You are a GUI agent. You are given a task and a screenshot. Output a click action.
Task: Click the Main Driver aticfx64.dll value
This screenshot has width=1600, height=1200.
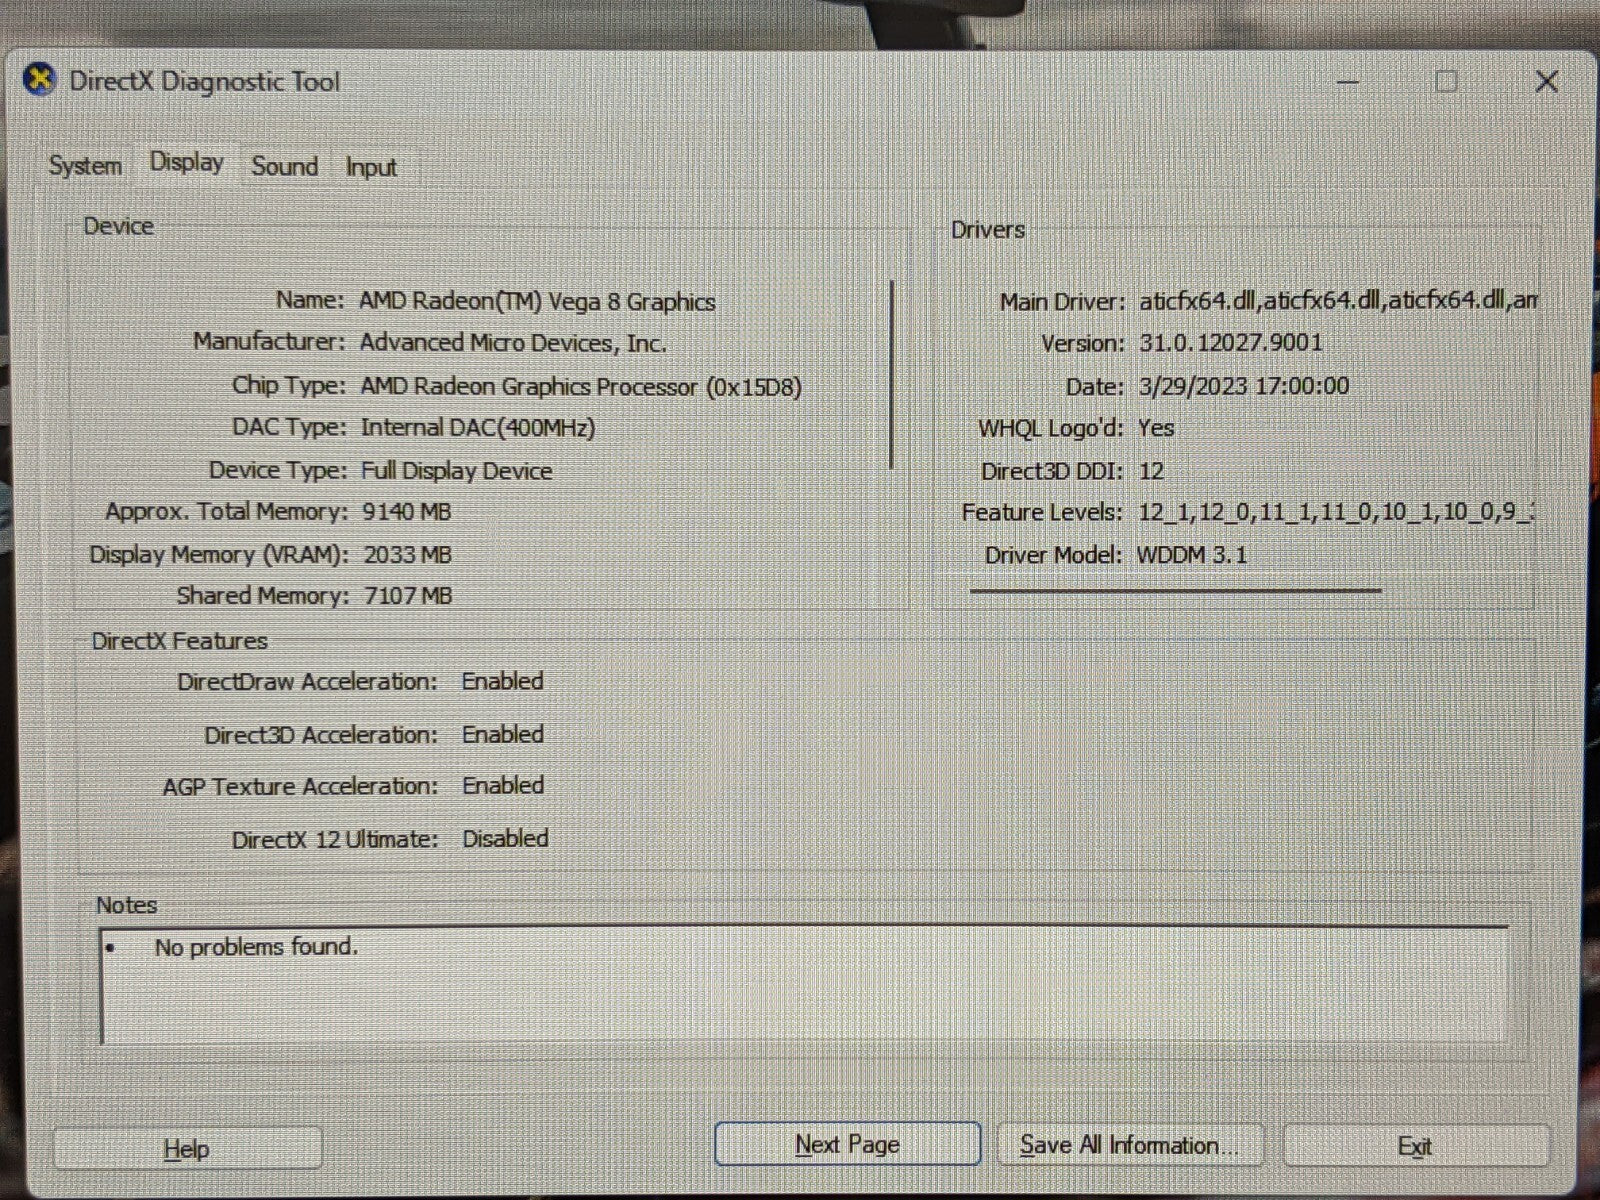point(1337,301)
